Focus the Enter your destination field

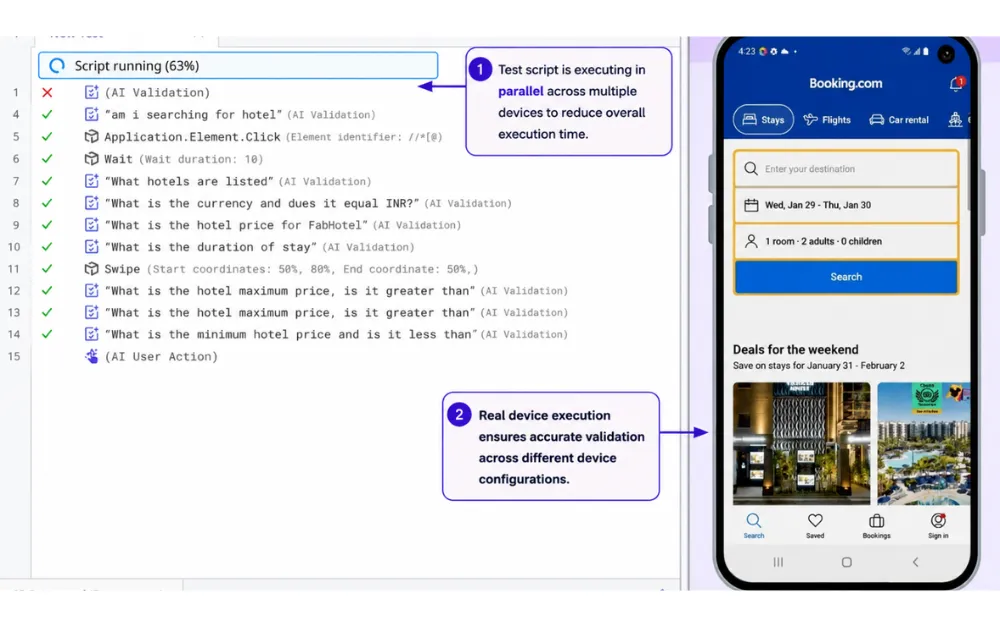pyautogui.click(x=846, y=169)
